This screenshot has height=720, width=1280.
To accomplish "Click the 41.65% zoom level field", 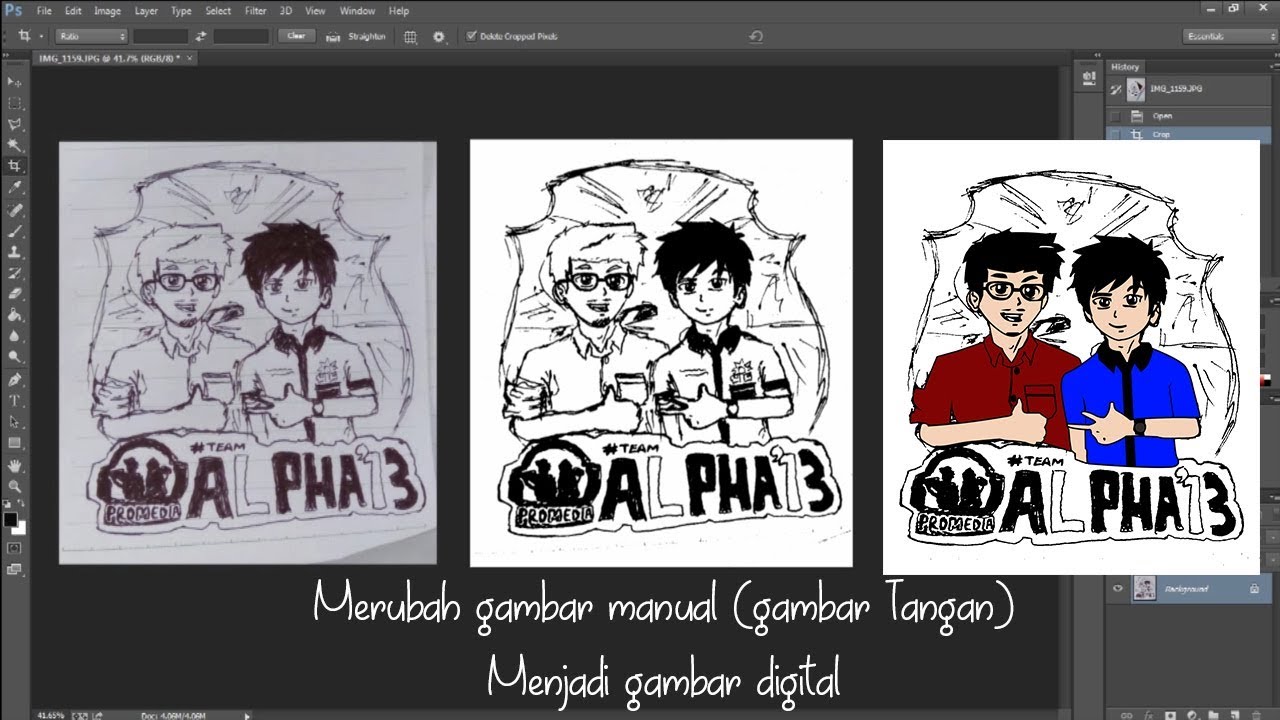I will [x=50, y=715].
